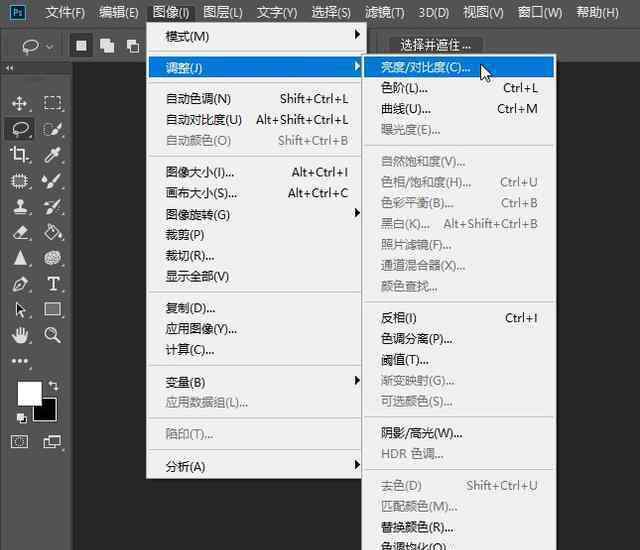Expand the 分析(A) submenu
640x550 pixels.
coord(256,466)
